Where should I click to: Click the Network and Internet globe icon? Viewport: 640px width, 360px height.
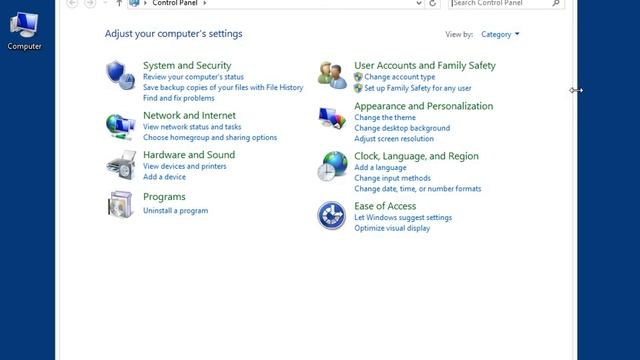pos(120,127)
